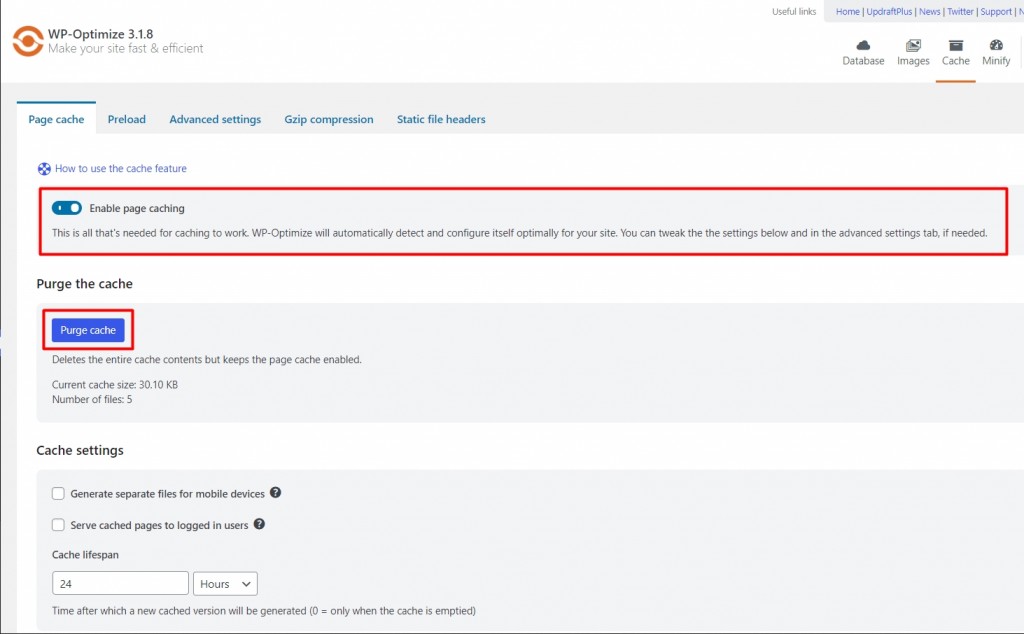This screenshot has height=634, width=1024.
Task: Click the Purge cache button
Action: [88, 330]
